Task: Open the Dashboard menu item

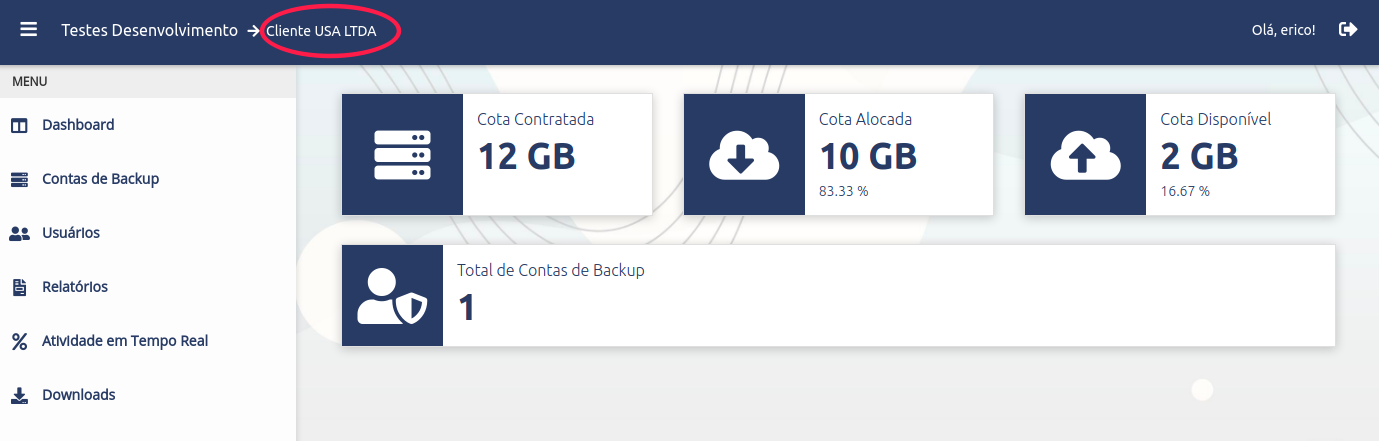Action: [x=78, y=125]
